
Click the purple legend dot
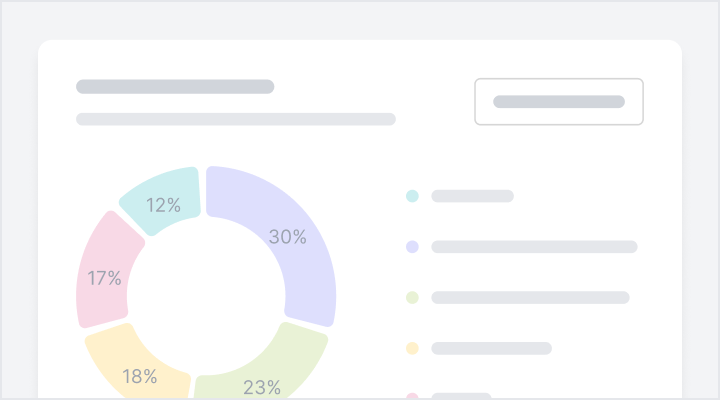[412, 247]
